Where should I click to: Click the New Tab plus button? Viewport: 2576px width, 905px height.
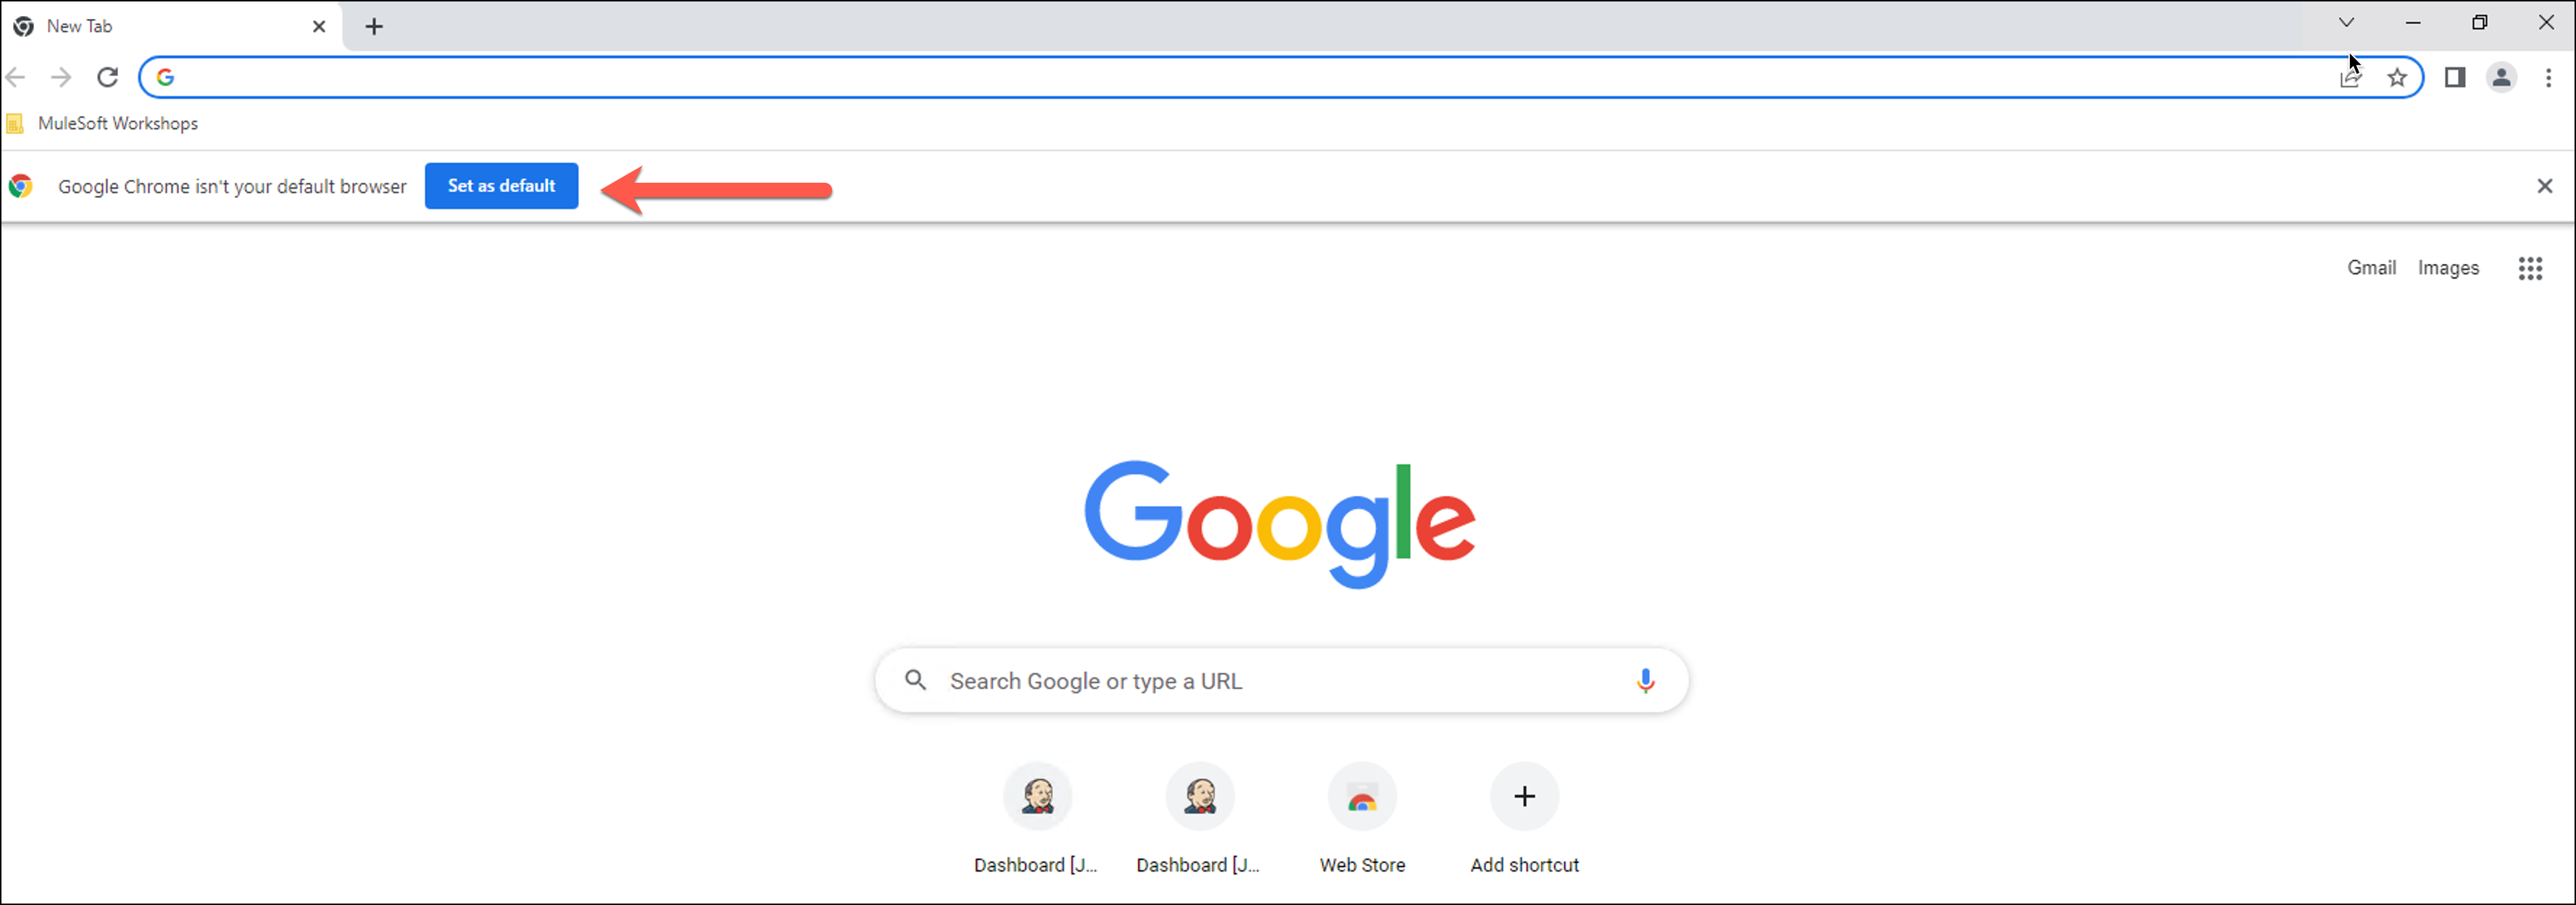pyautogui.click(x=373, y=26)
